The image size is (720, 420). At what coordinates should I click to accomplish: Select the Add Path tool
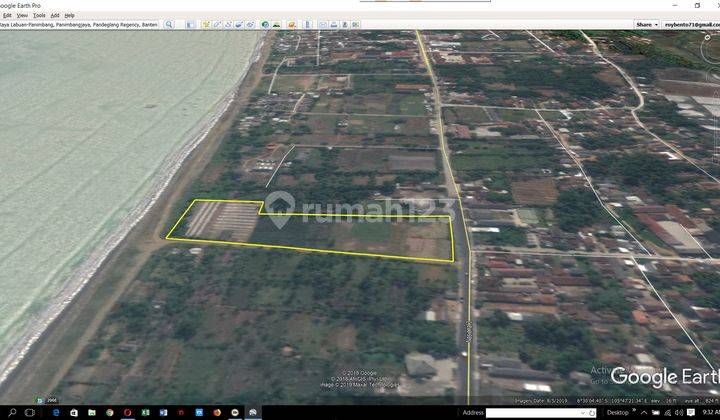[x=228, y=24]
